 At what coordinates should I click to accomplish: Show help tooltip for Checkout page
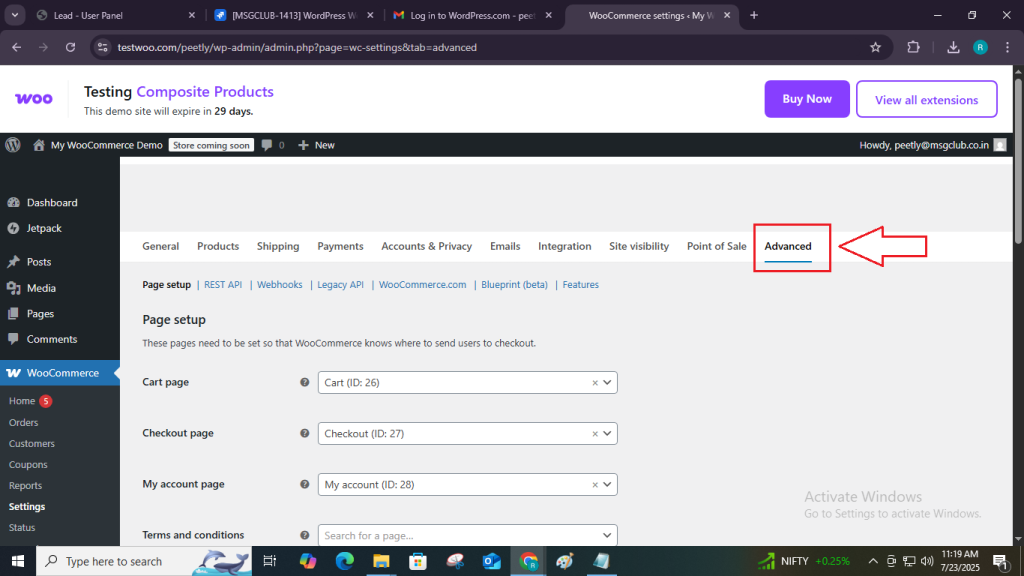304,434
